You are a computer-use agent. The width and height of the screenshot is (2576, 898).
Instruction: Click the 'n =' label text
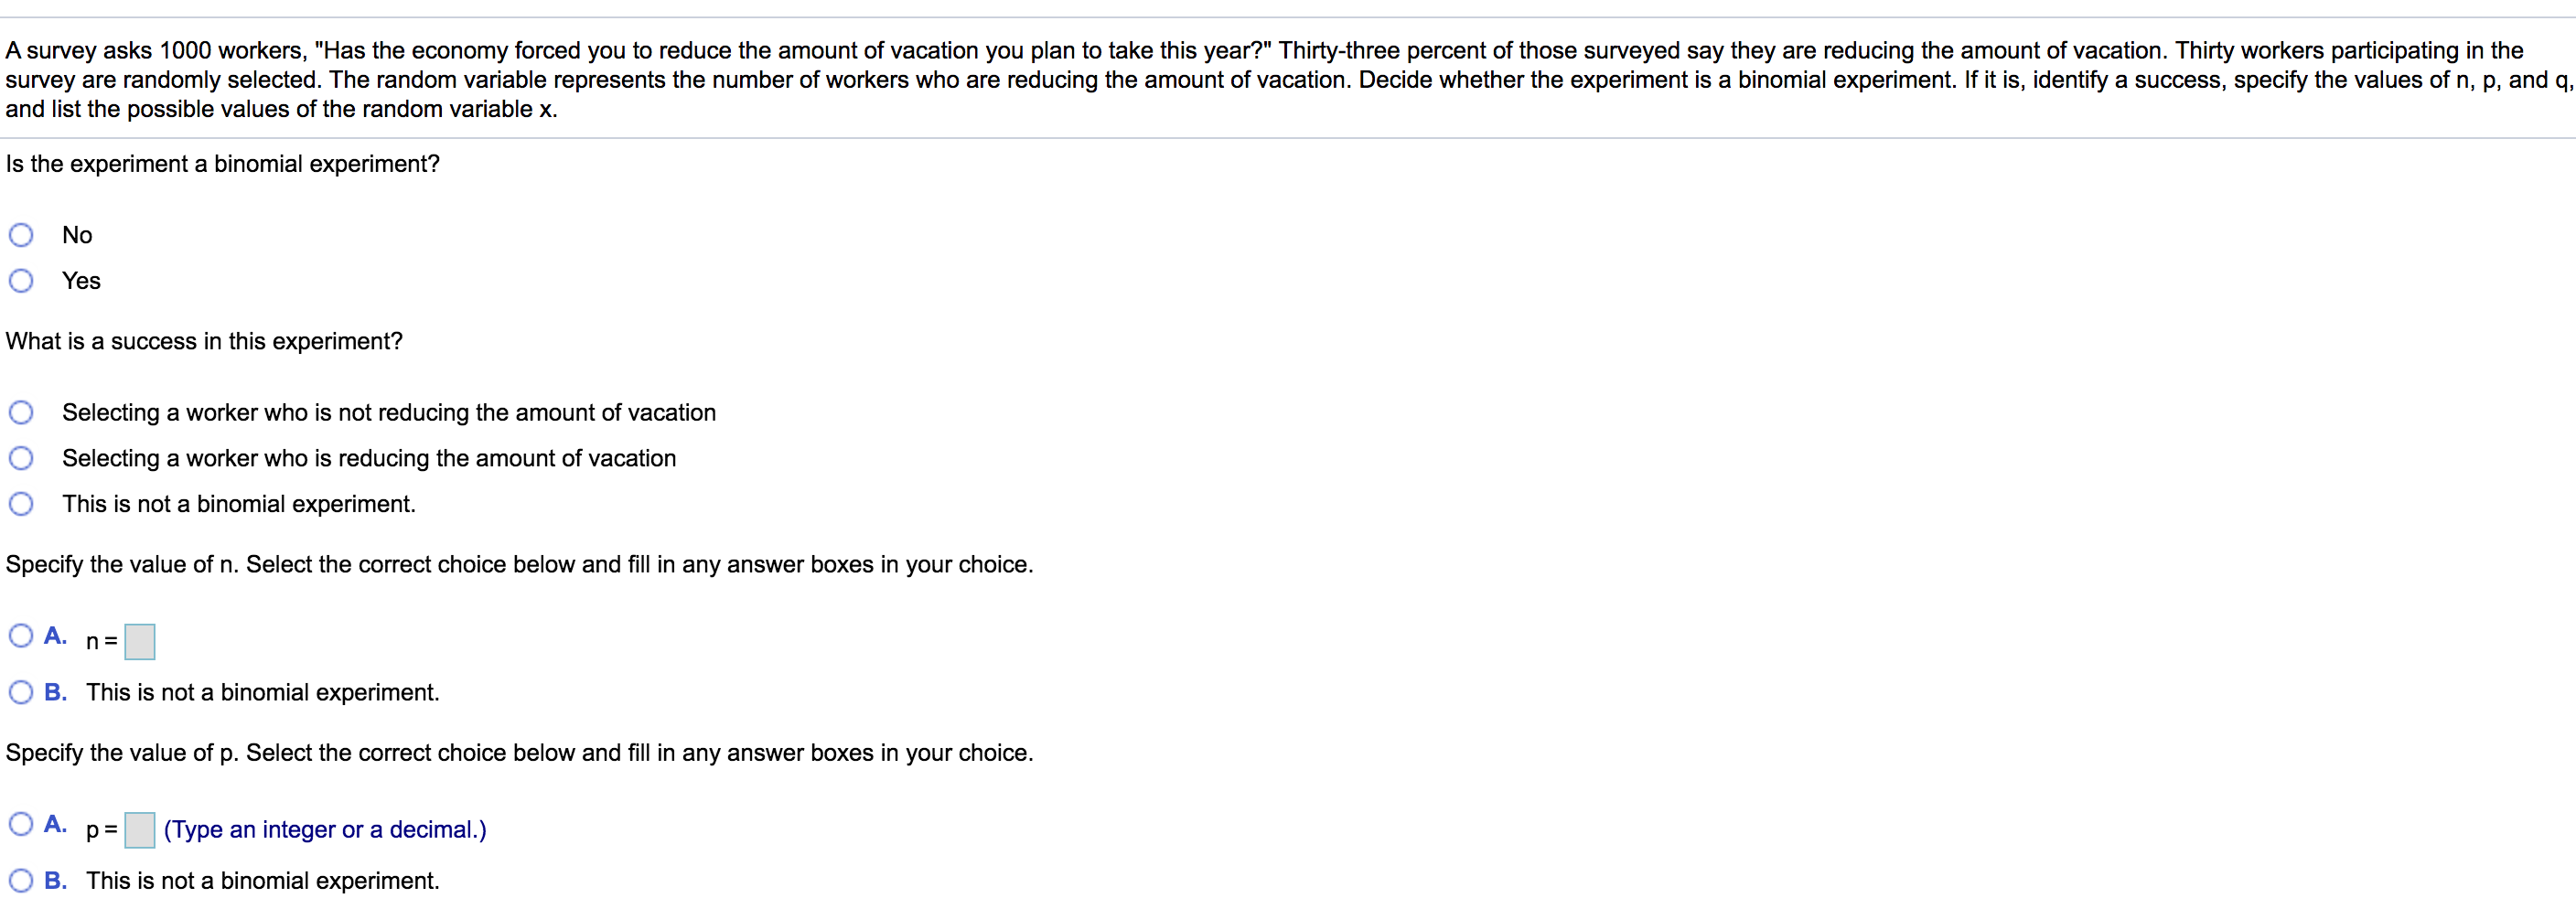tap(101, 642)
